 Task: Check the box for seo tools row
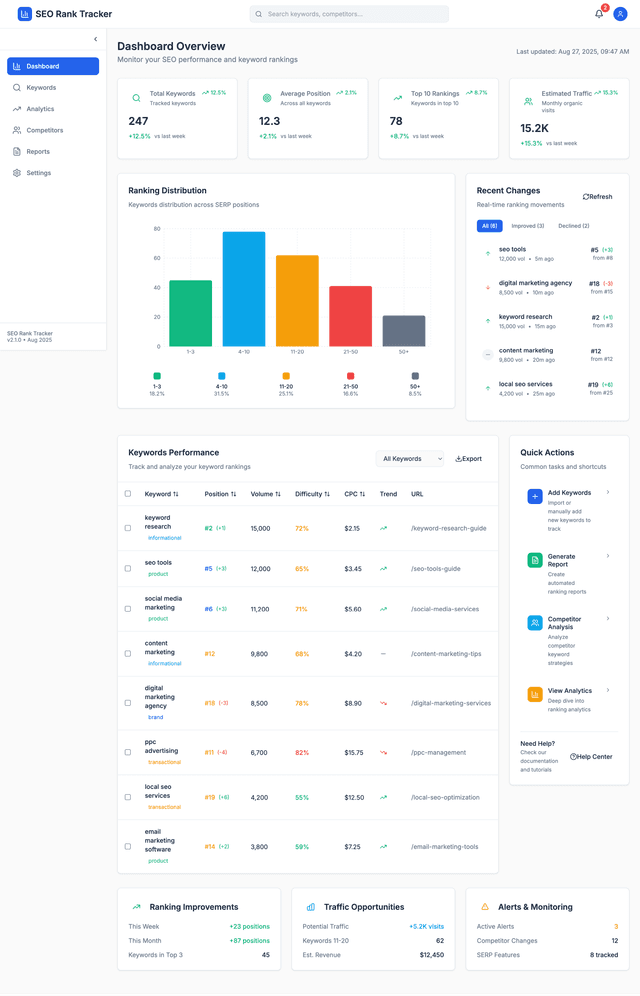click(x=128, y=568)
